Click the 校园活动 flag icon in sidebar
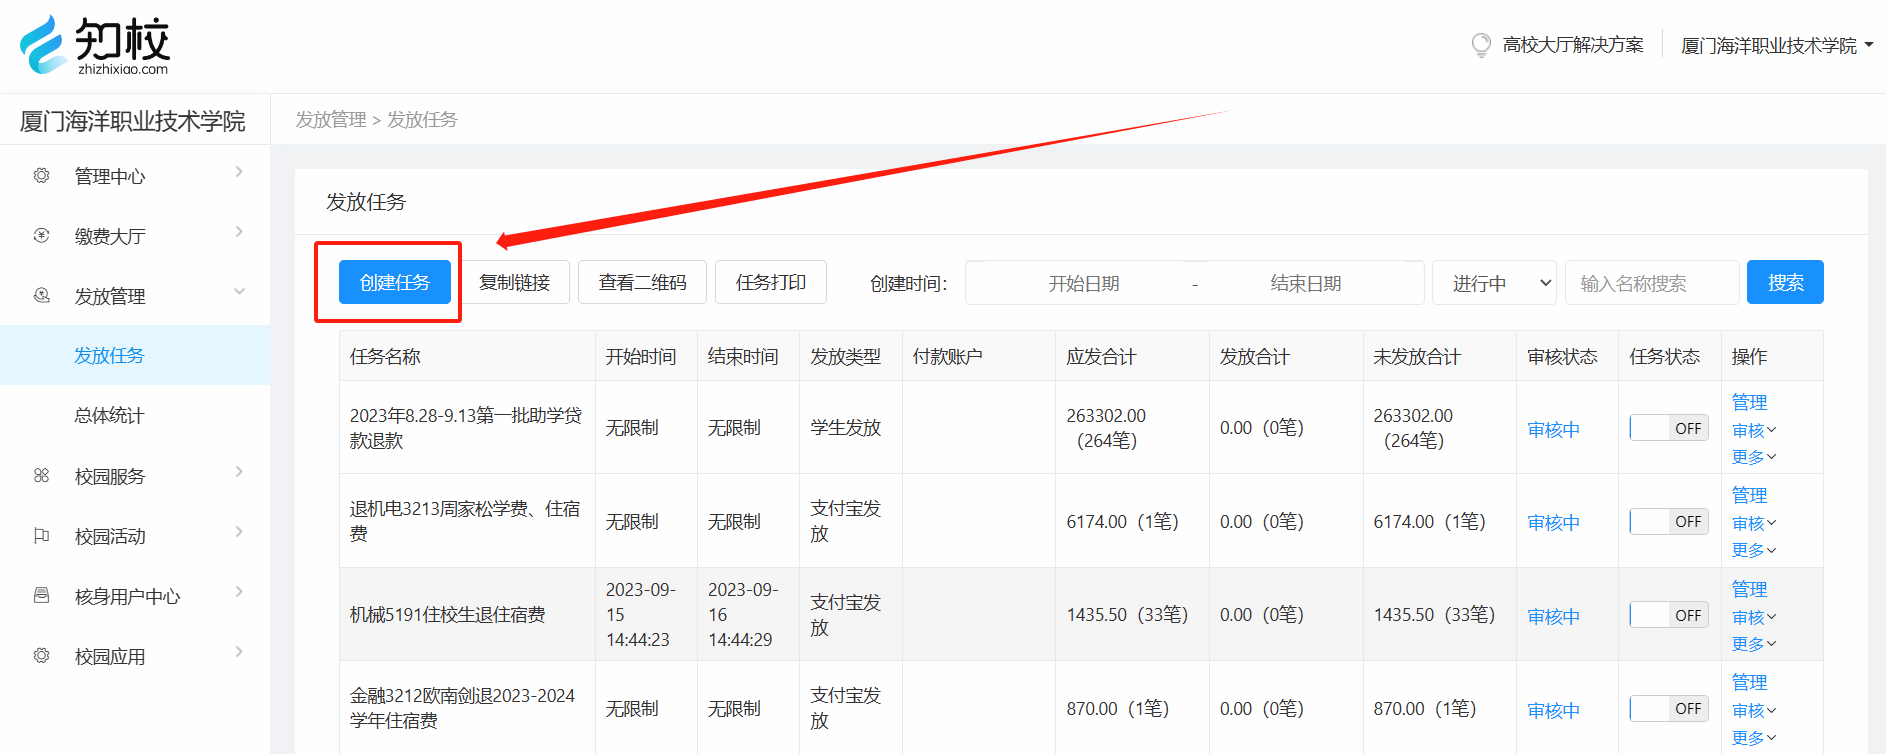The height and width of the screenshot is (754, 1886). (41, 536)
